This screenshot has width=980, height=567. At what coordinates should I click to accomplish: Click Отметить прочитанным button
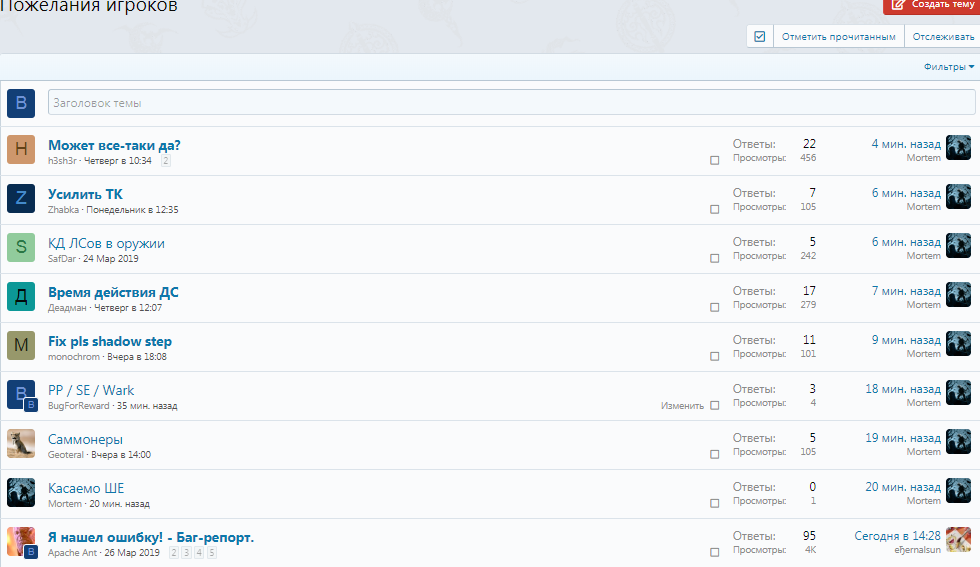(x=839, y=36)
